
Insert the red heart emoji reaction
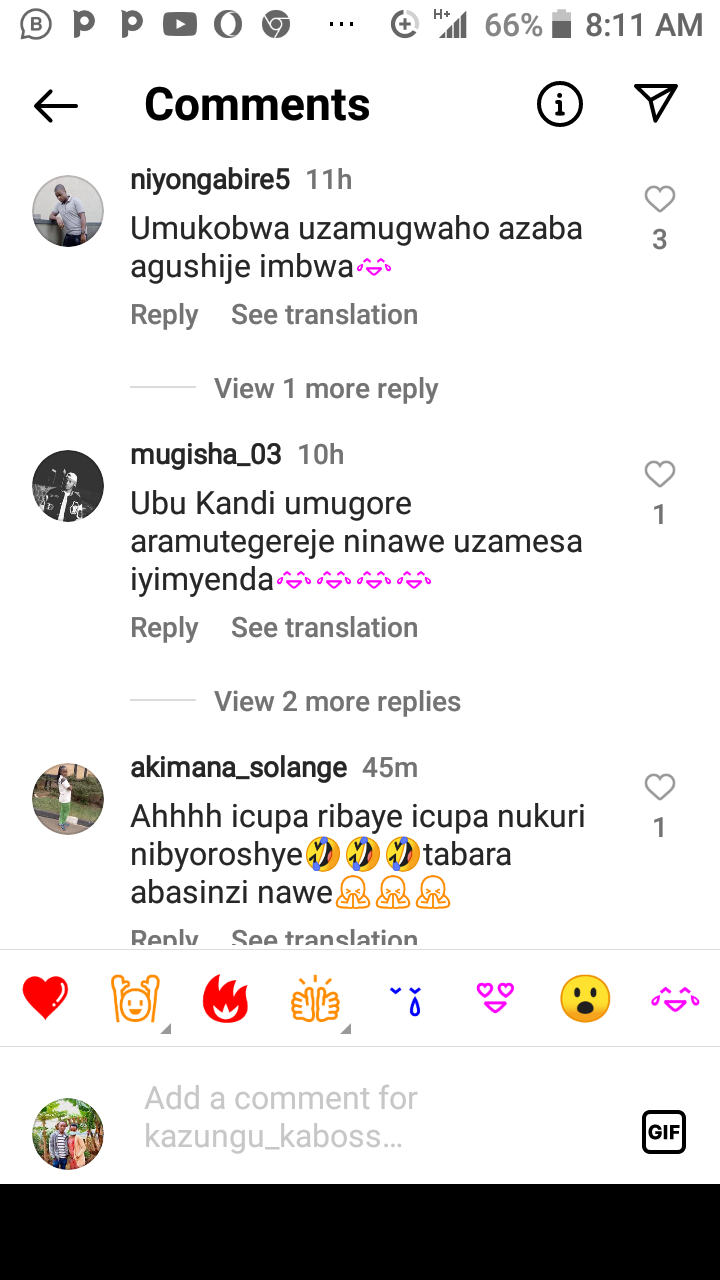pyautogui.click(x=45, y=999)
